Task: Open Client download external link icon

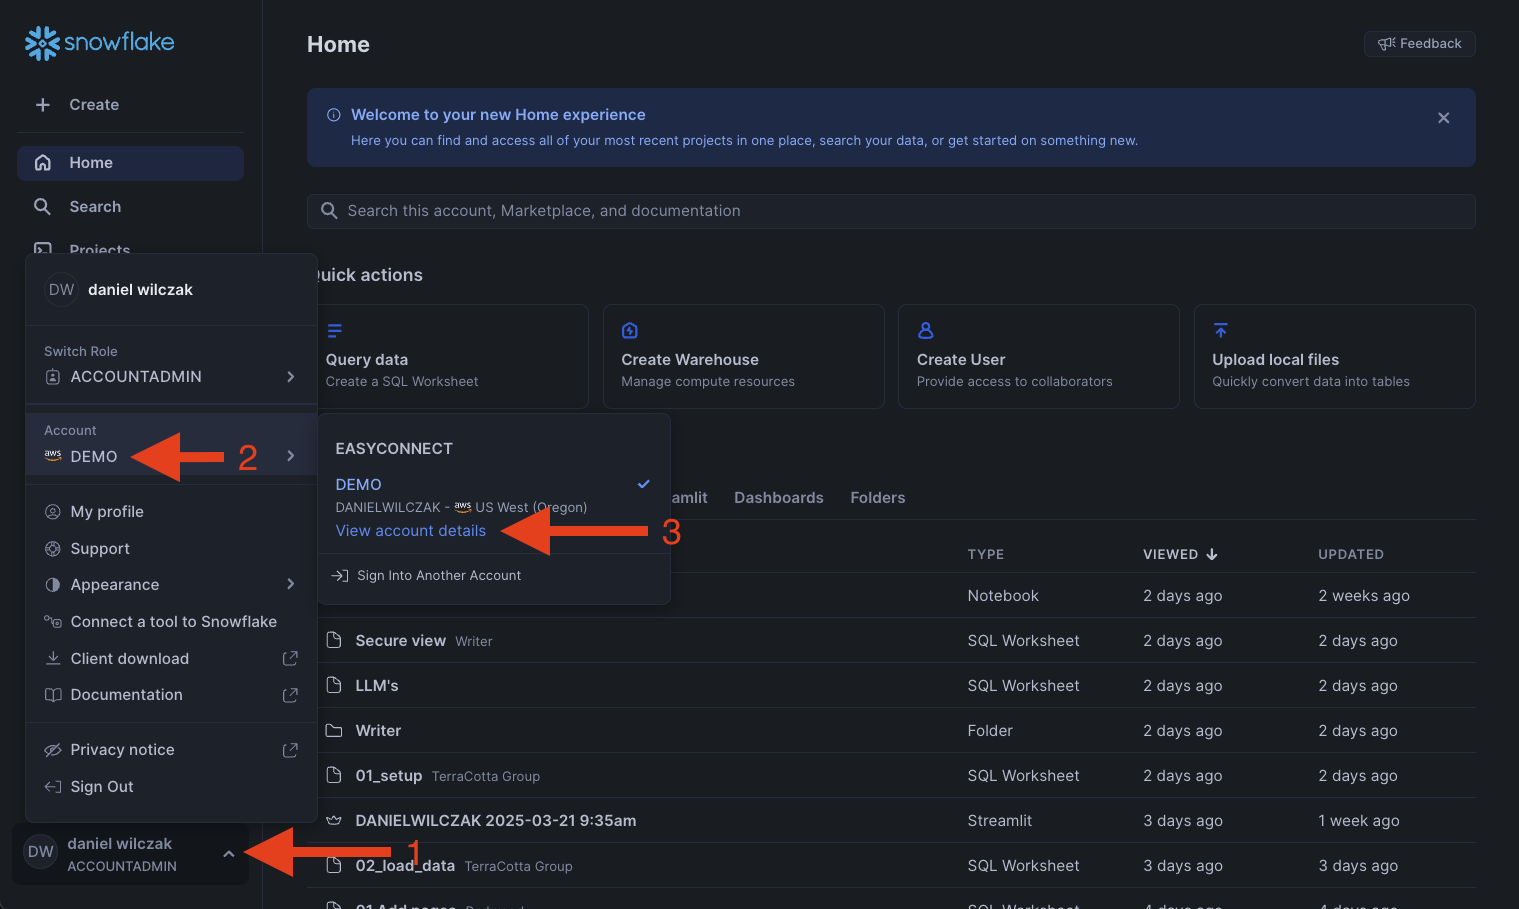Action: pos(290,659)
